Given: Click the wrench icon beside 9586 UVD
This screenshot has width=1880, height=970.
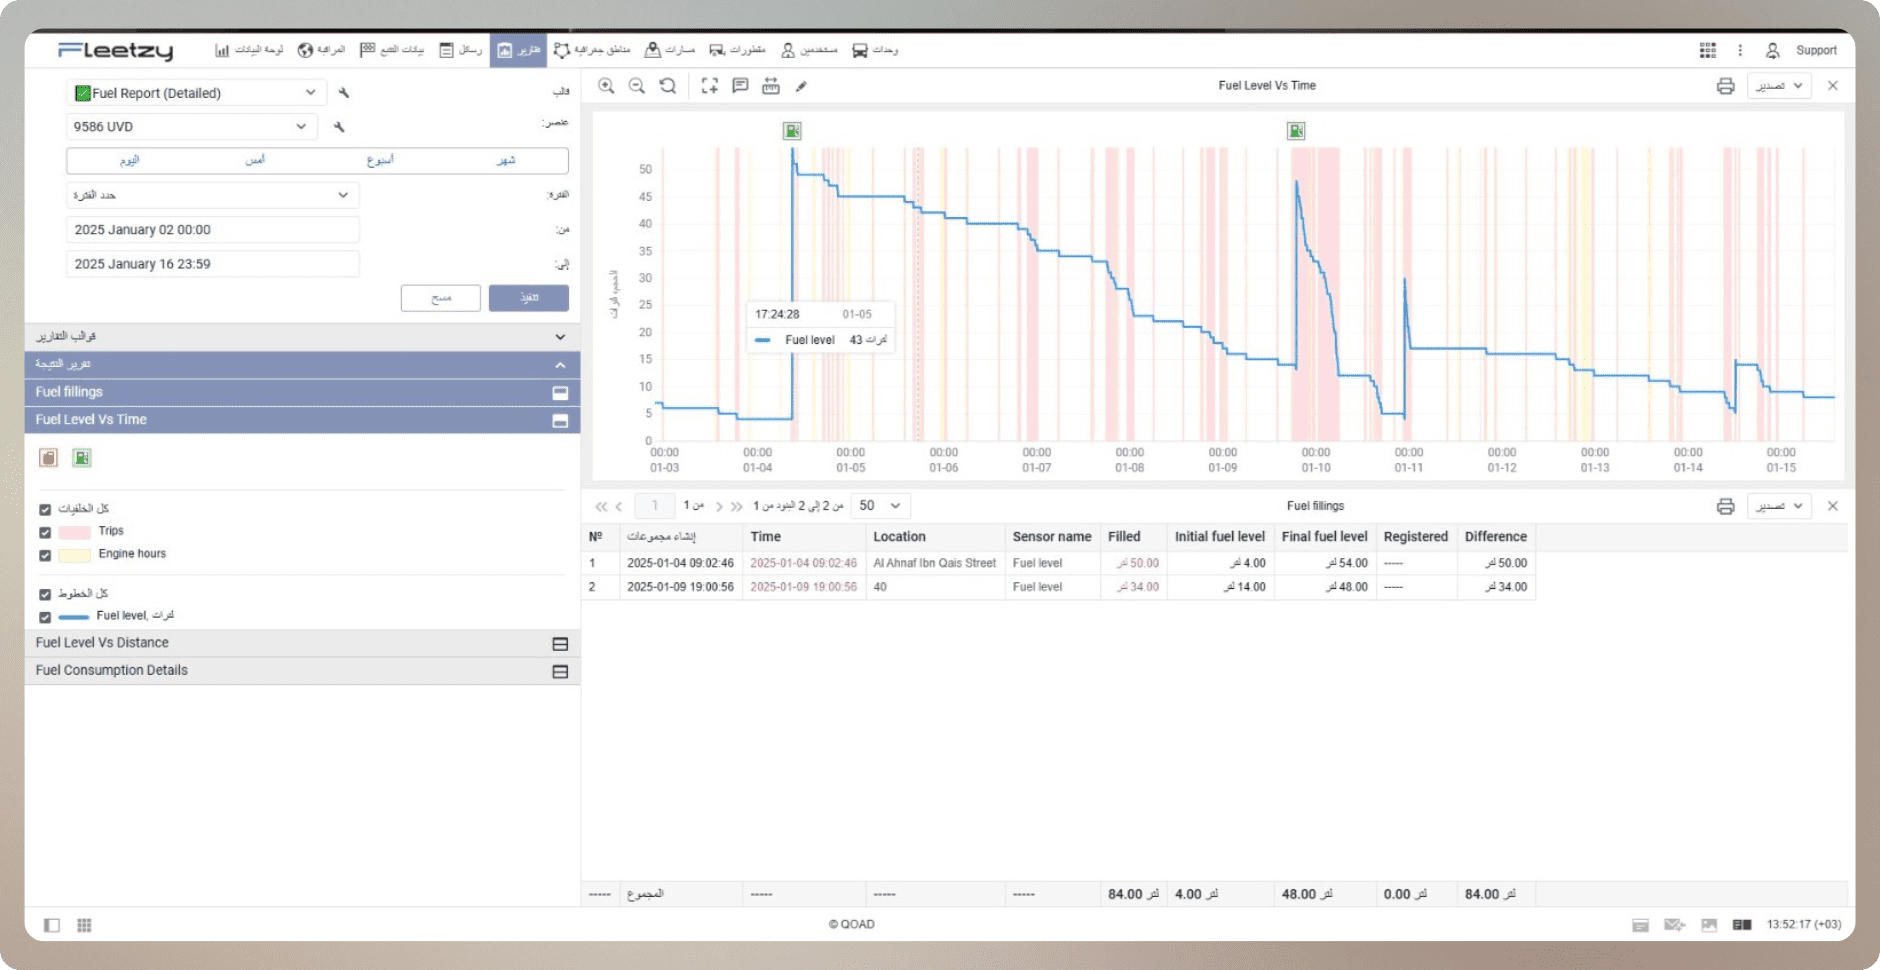Looking at the screenshot, I should (339, 127).
